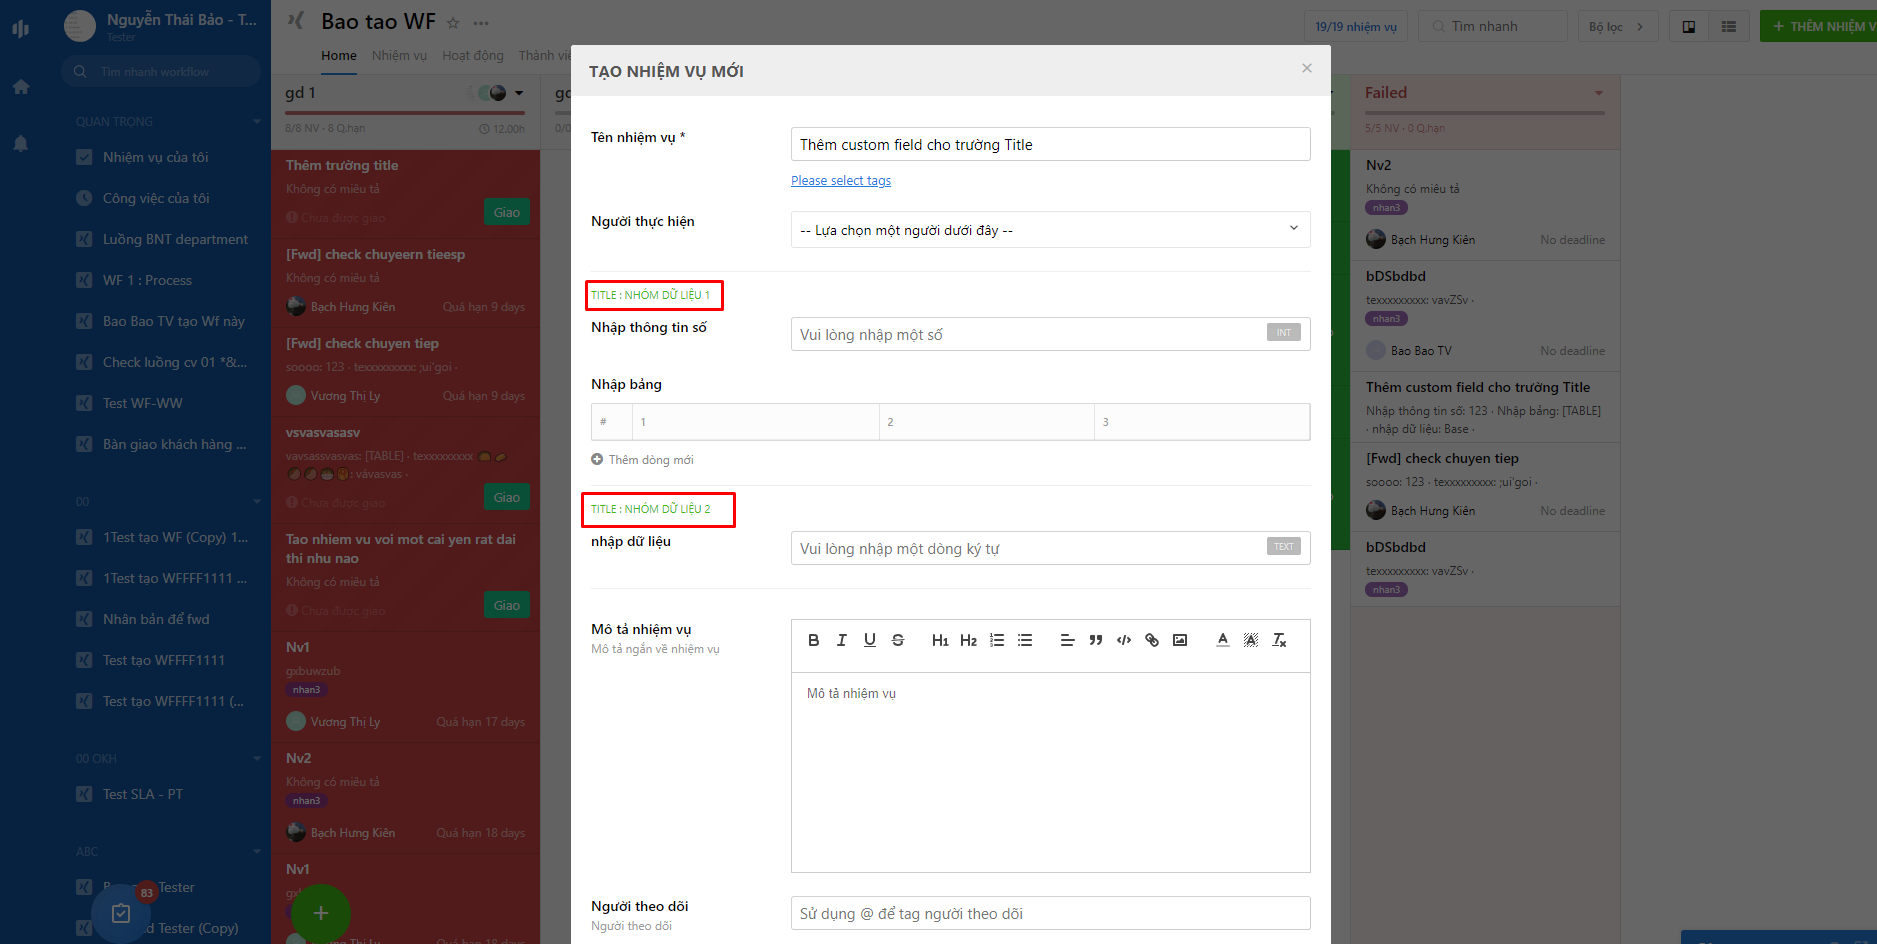Open the more options menu beside Bao tao WF
The image size is (1877, 944).
(482, 23)
